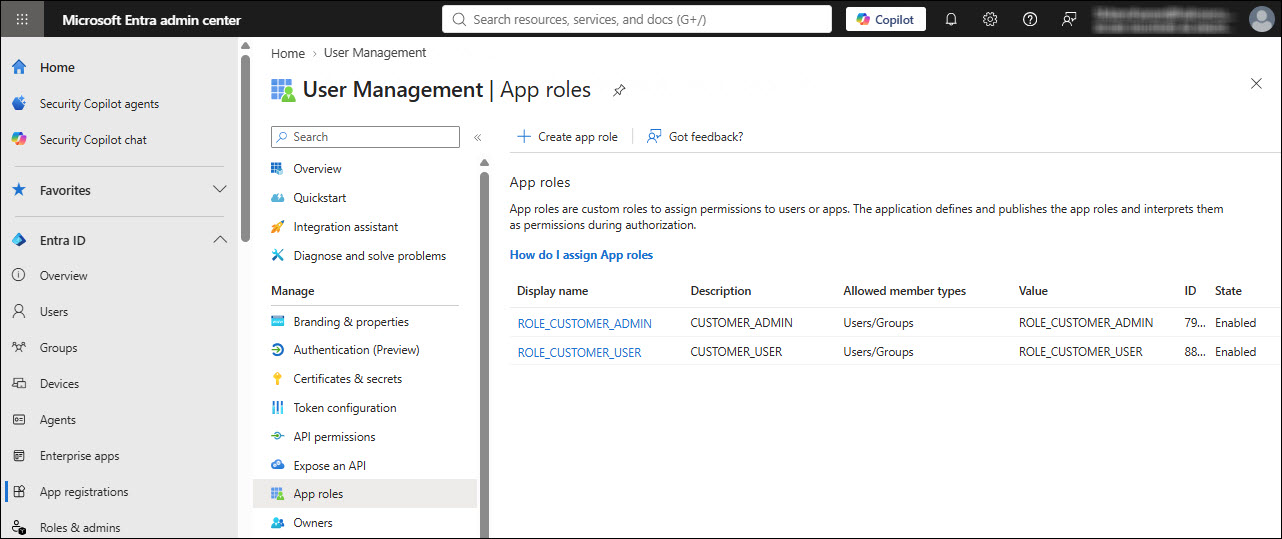The image size is (1282, 539).
Task: Pin the User Management page
Action: coord(619,91)
